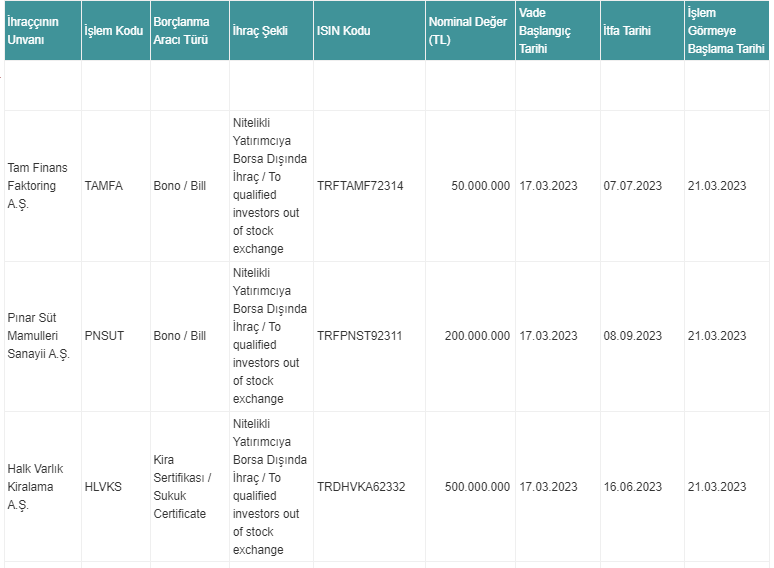
Task: Select redemption date 07.07.2023
Action: click(x=632, y=186)
